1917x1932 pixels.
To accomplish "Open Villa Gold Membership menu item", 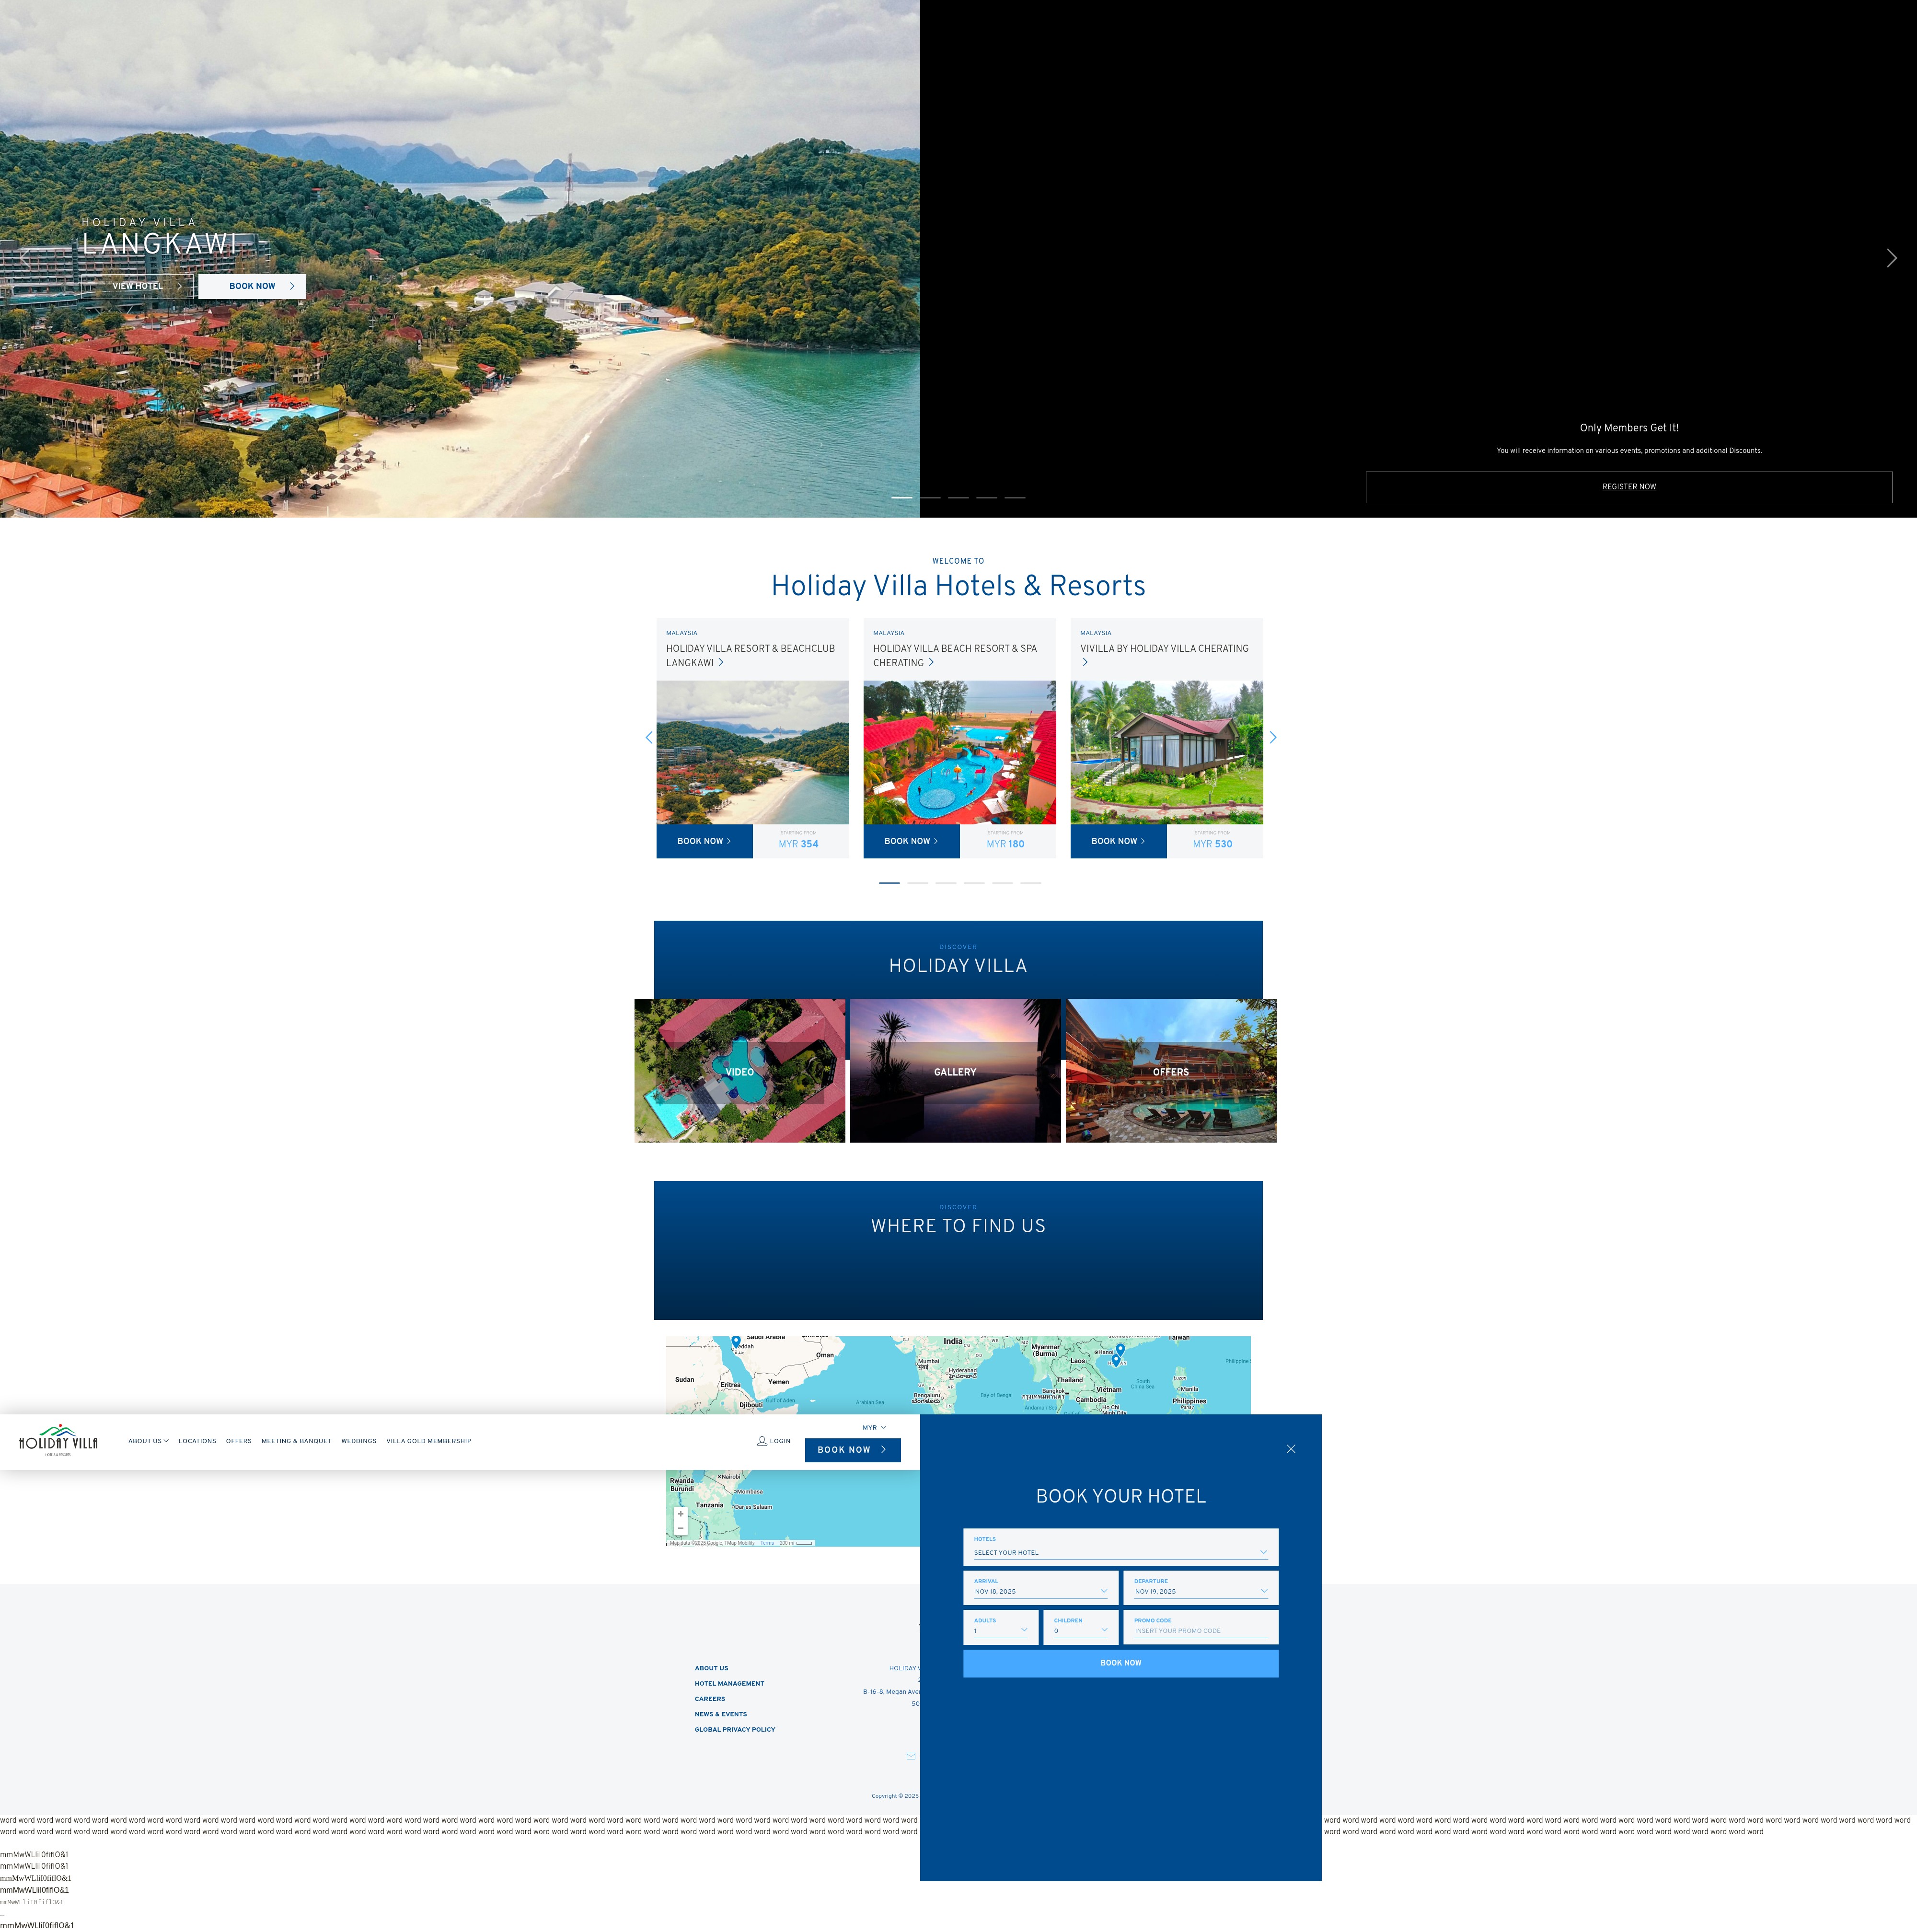I will click(x=428, y=1441).
